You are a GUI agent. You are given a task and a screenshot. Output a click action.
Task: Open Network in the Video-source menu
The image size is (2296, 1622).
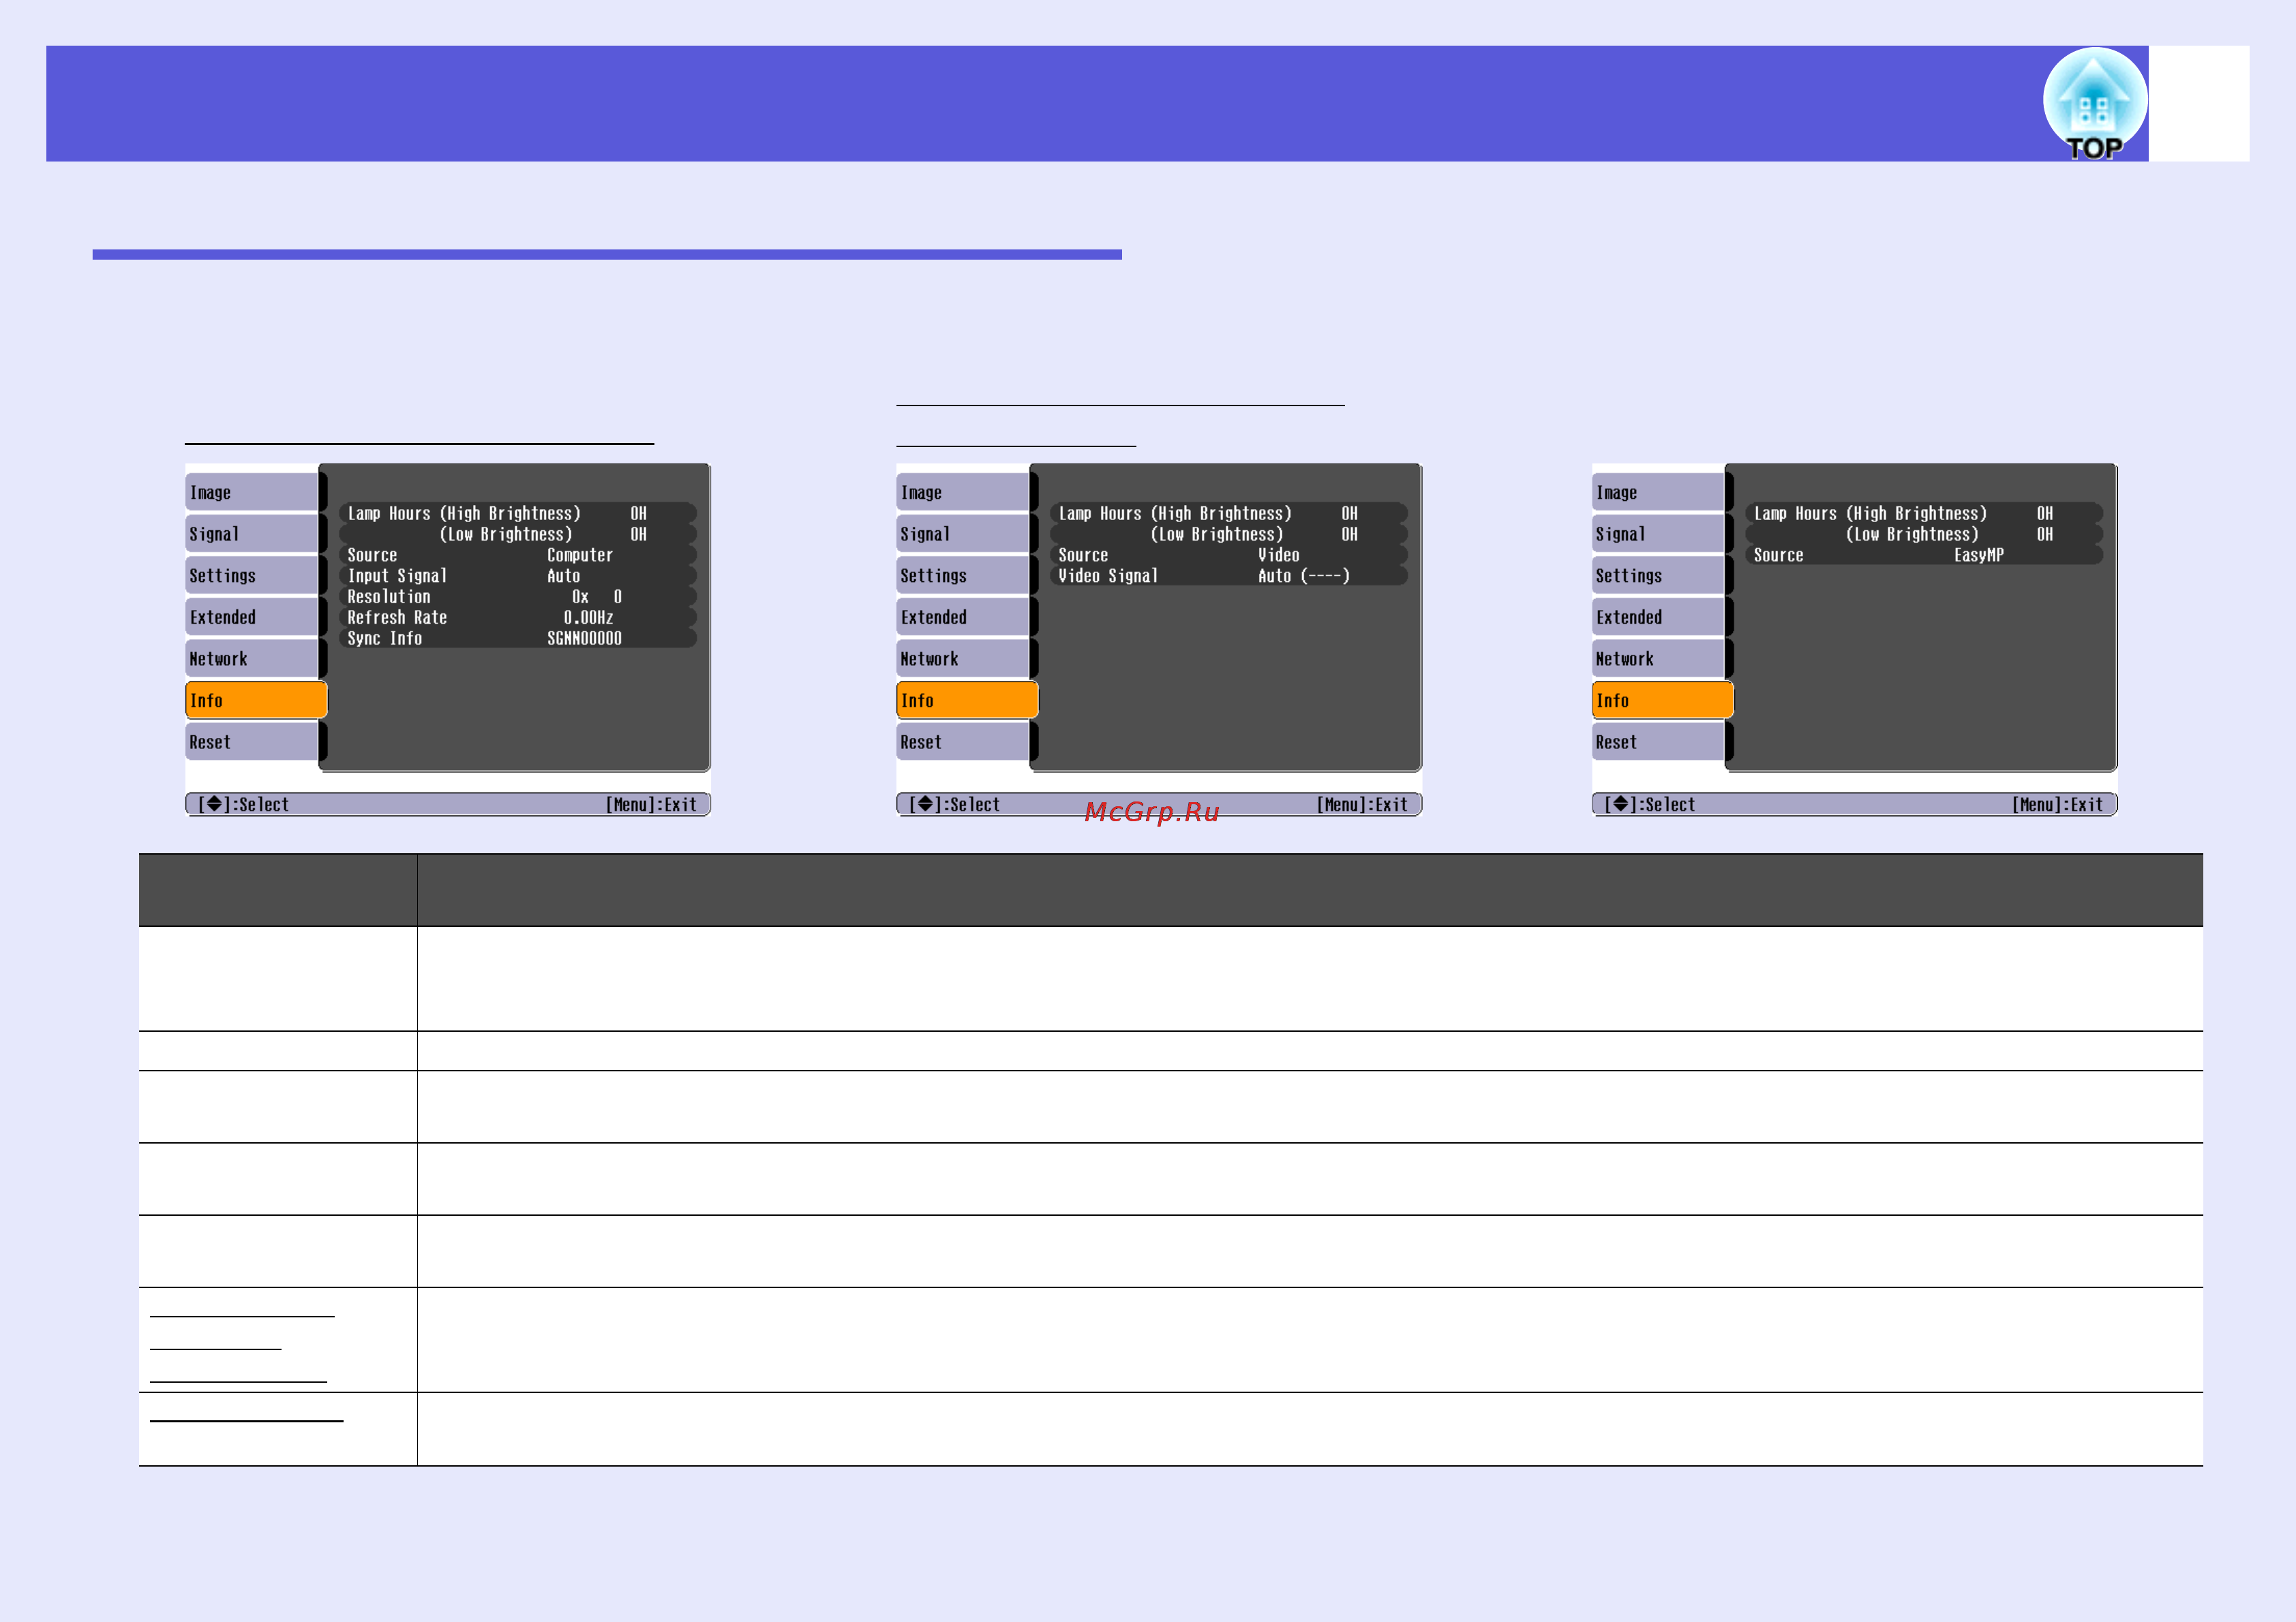point(963,659)
